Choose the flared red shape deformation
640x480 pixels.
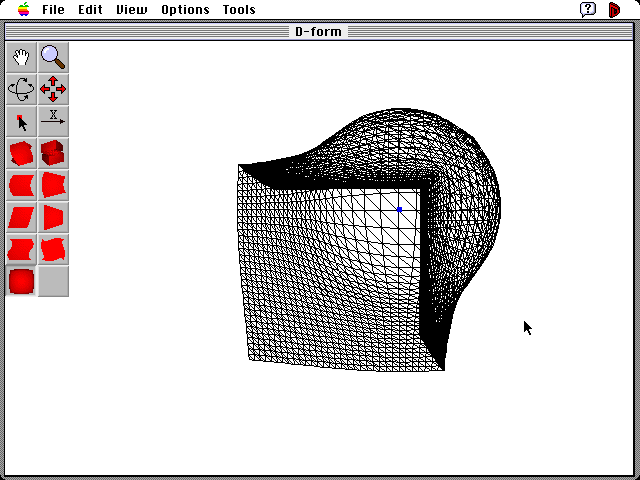(x=53, y=185)
